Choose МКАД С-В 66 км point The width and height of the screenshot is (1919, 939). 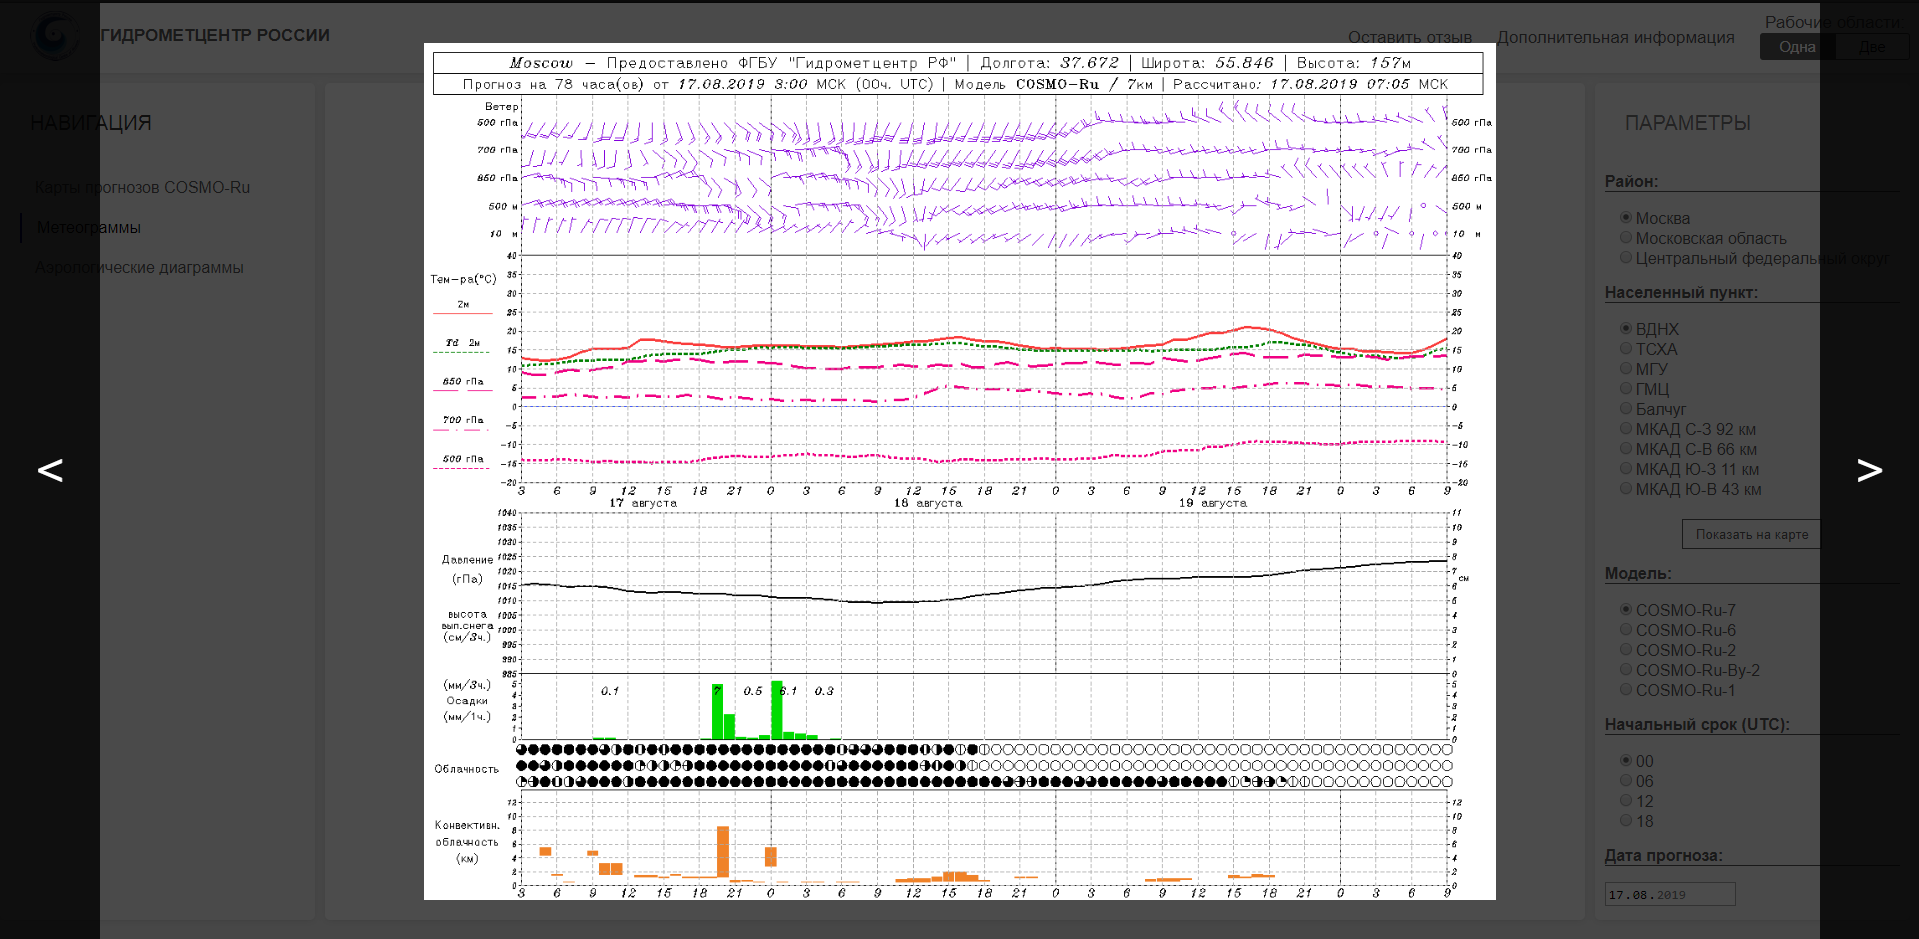(1626, 448)
